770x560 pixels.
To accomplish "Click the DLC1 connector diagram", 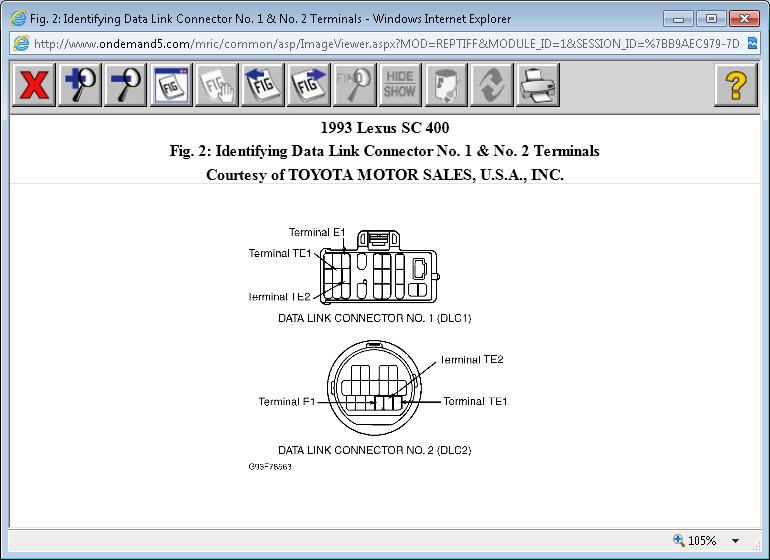I will tap(379, 266).
